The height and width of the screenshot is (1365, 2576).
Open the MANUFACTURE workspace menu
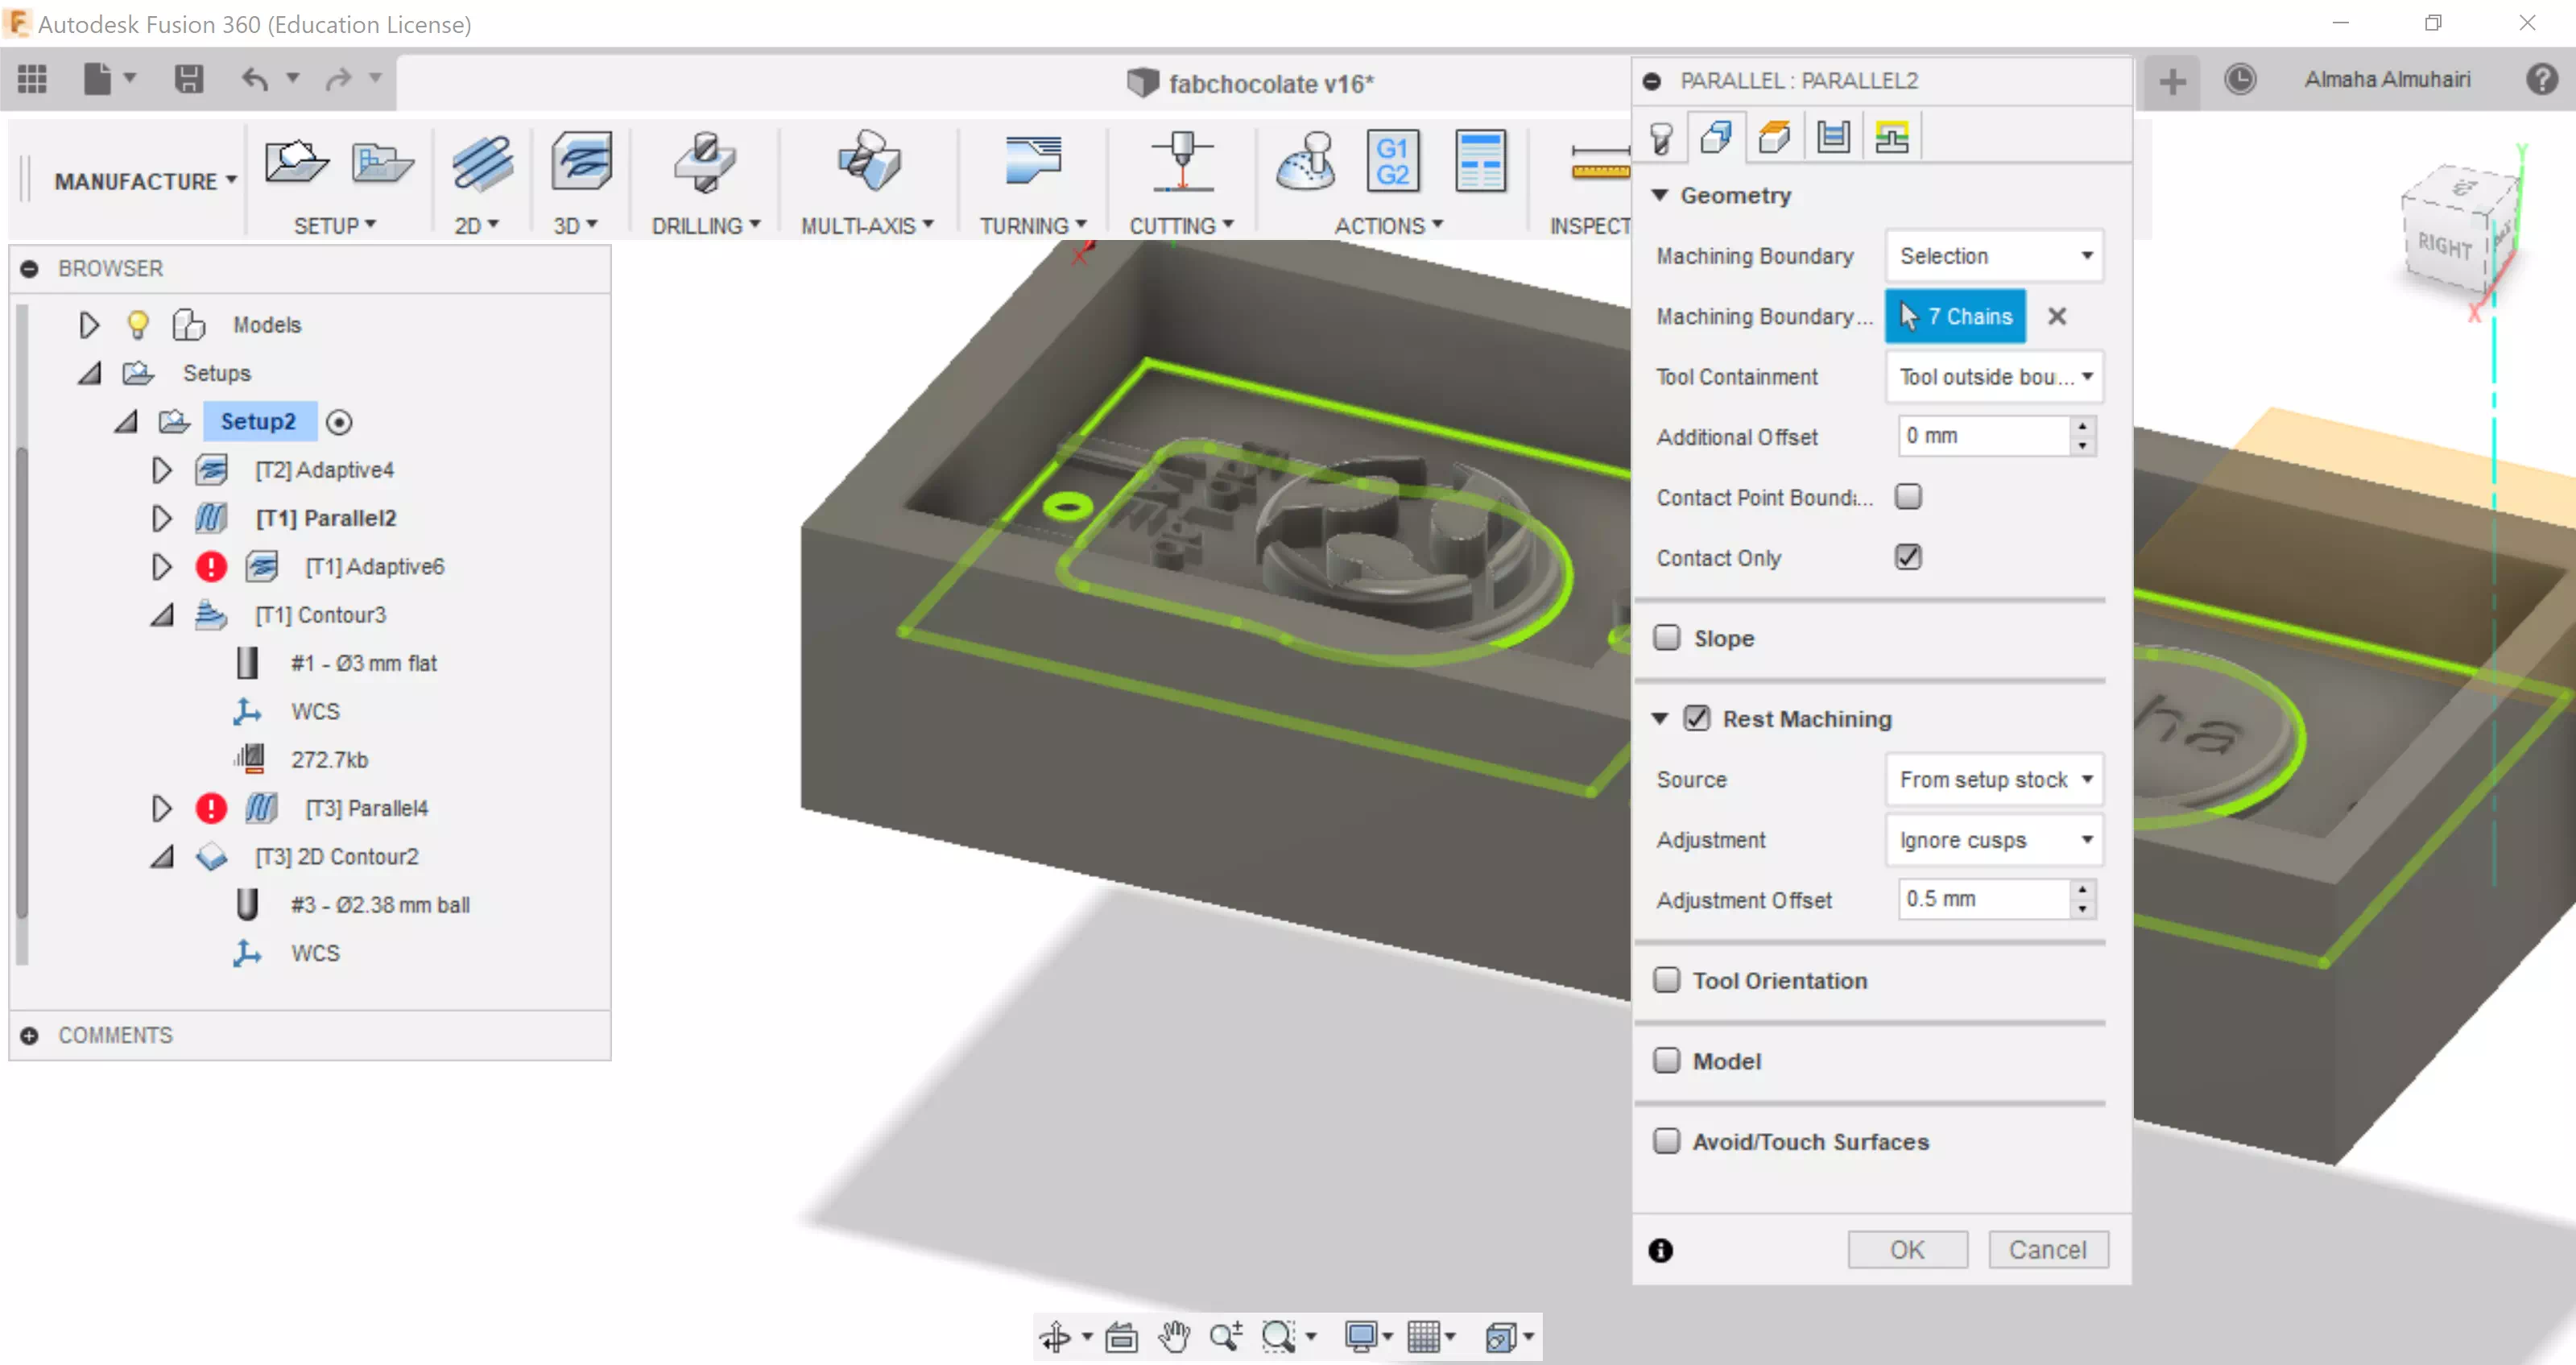click(x=145, y=181)
